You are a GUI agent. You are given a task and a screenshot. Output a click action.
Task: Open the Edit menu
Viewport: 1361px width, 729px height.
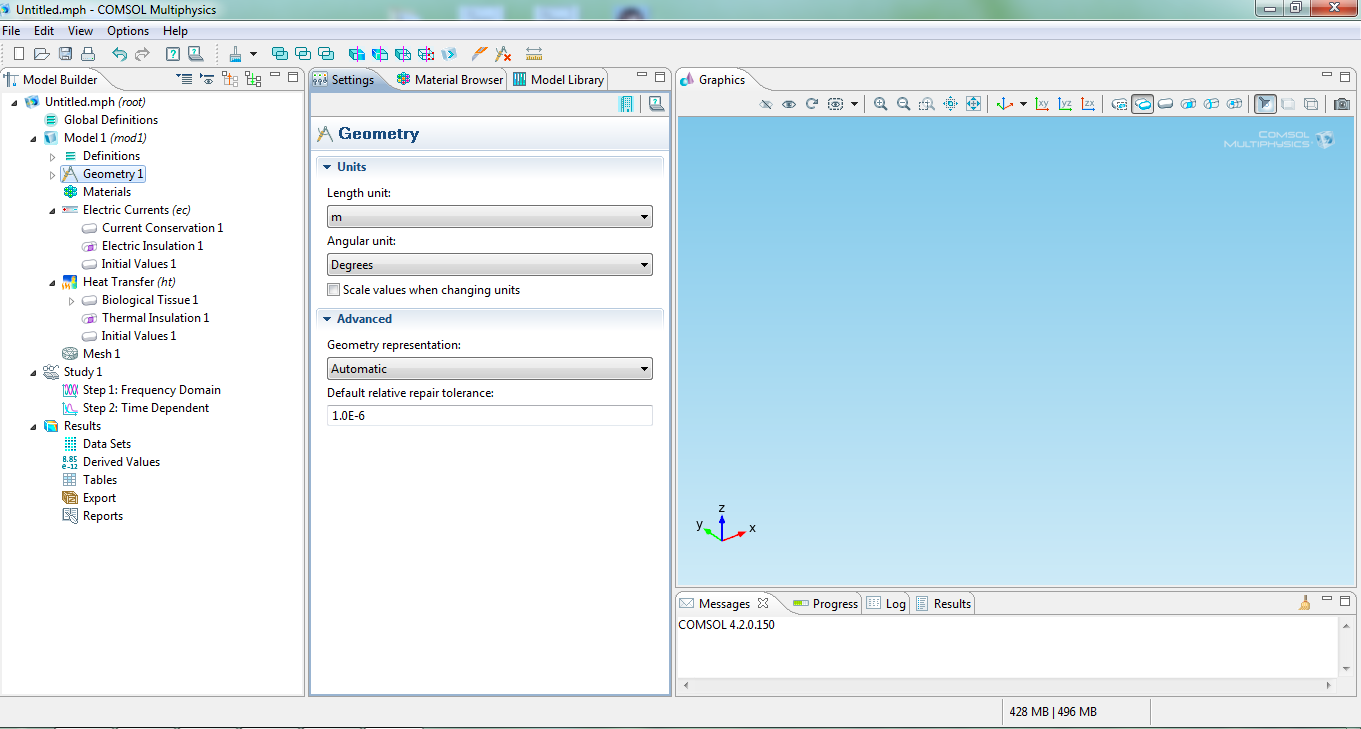tap(44, 31)
